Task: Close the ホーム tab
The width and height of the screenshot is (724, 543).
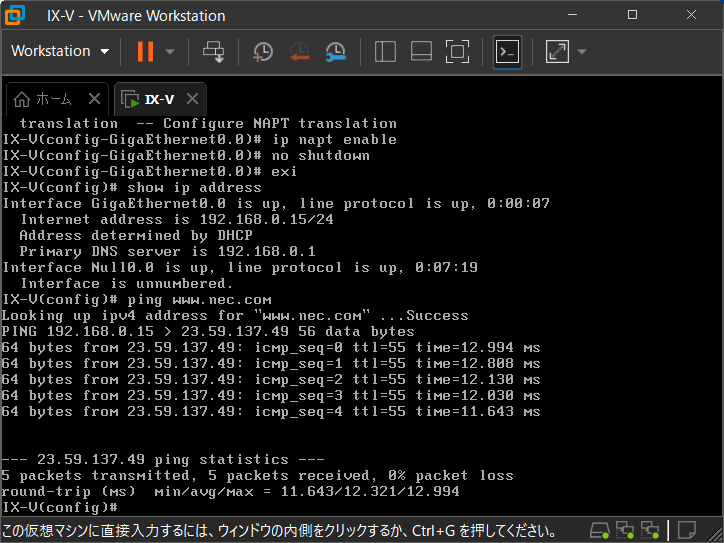Action: click(94, 98)
